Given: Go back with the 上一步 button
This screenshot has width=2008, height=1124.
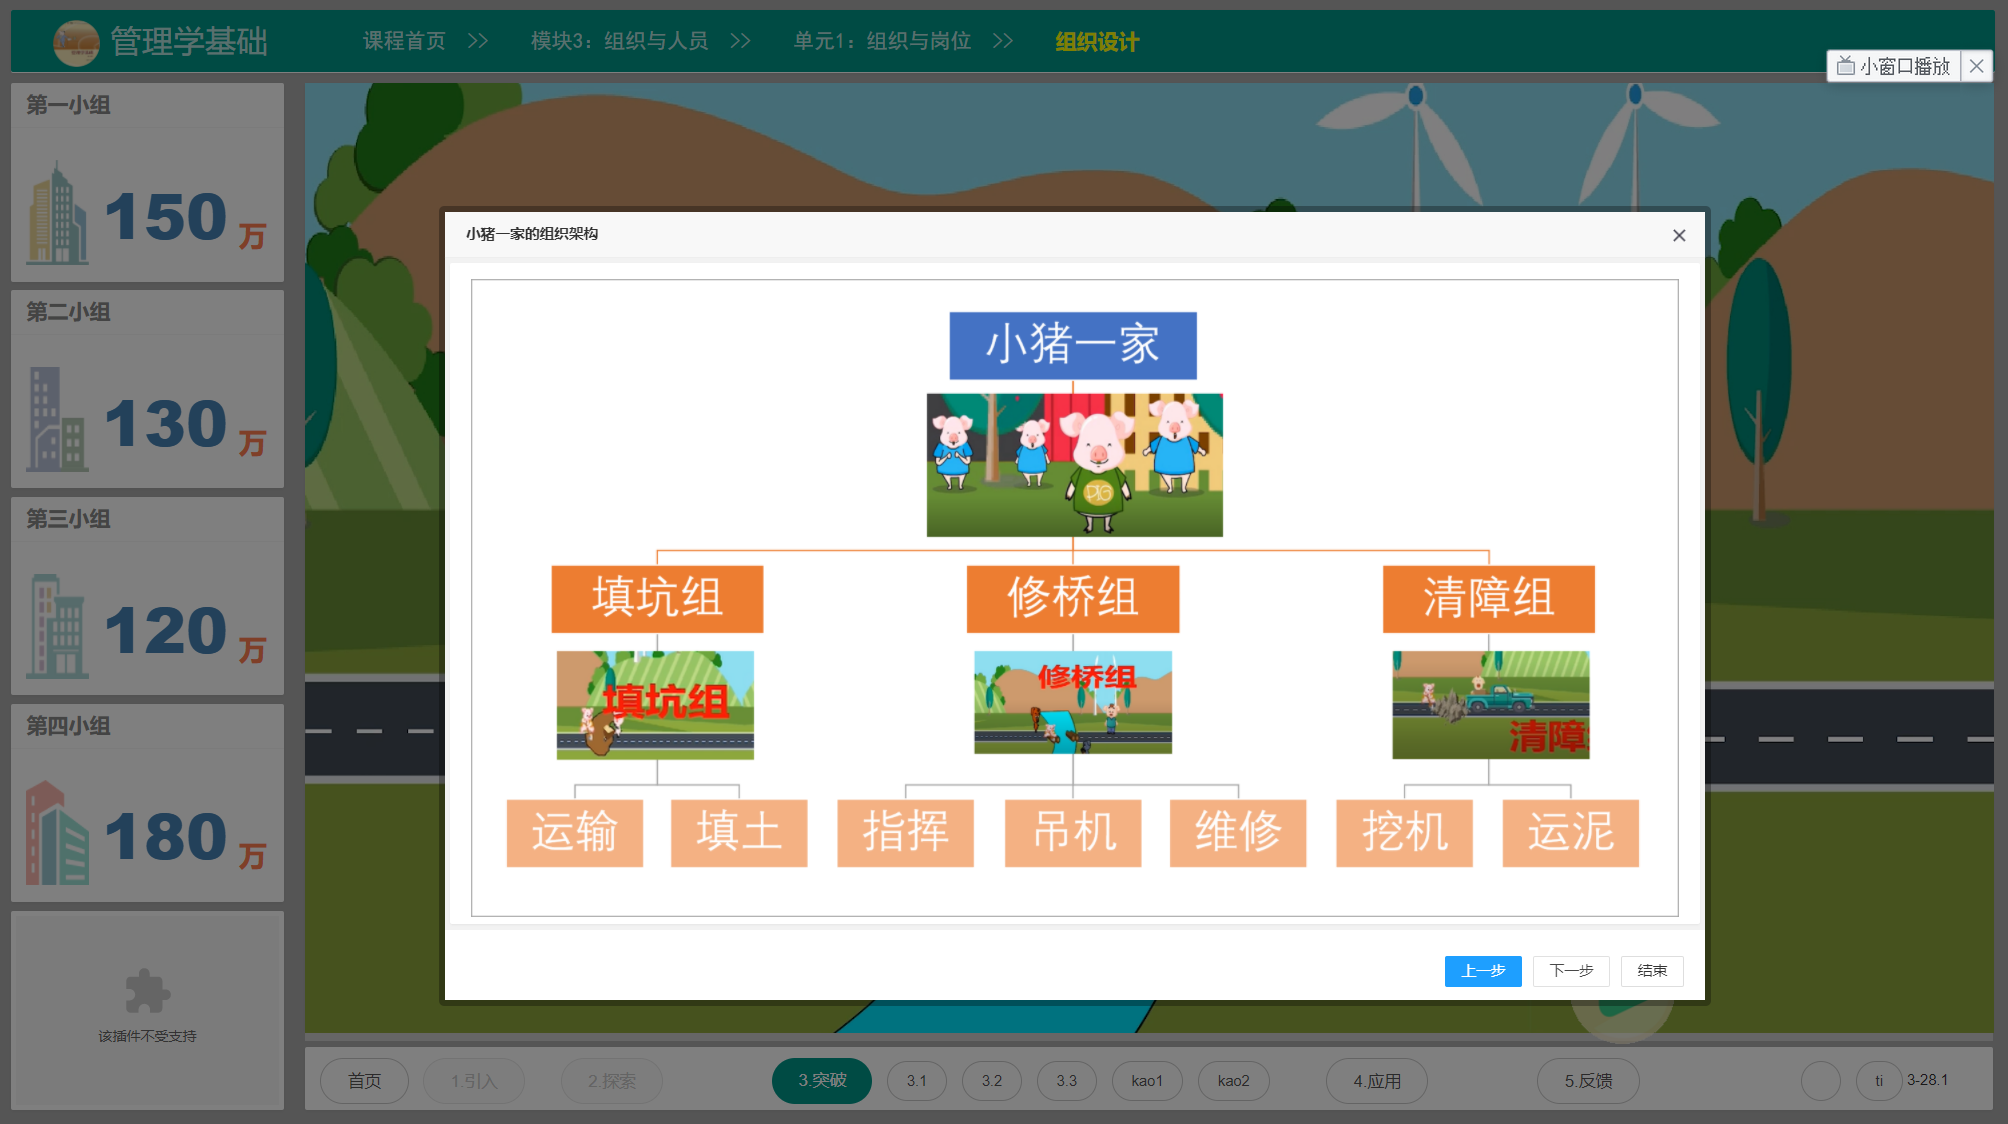Looking at the screenshot, I should coord(1482,971).
